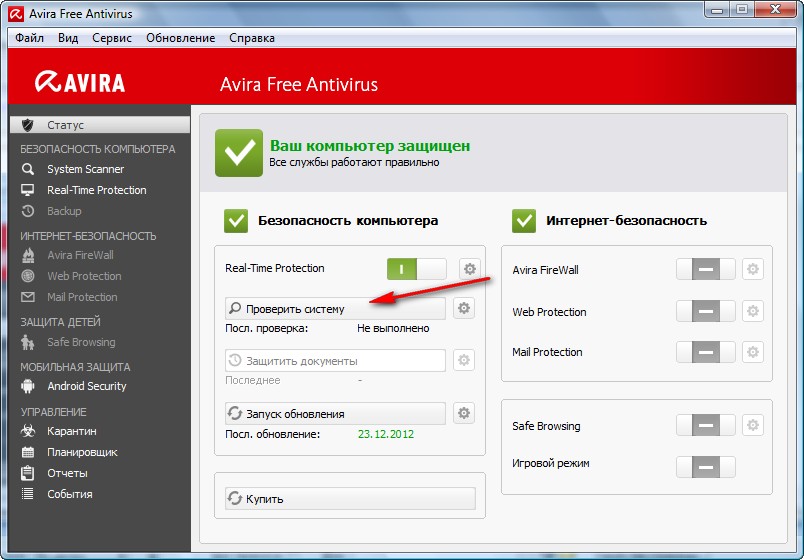Open the Статус sidebar item
The image size is (804, 560).
[100, 125]
